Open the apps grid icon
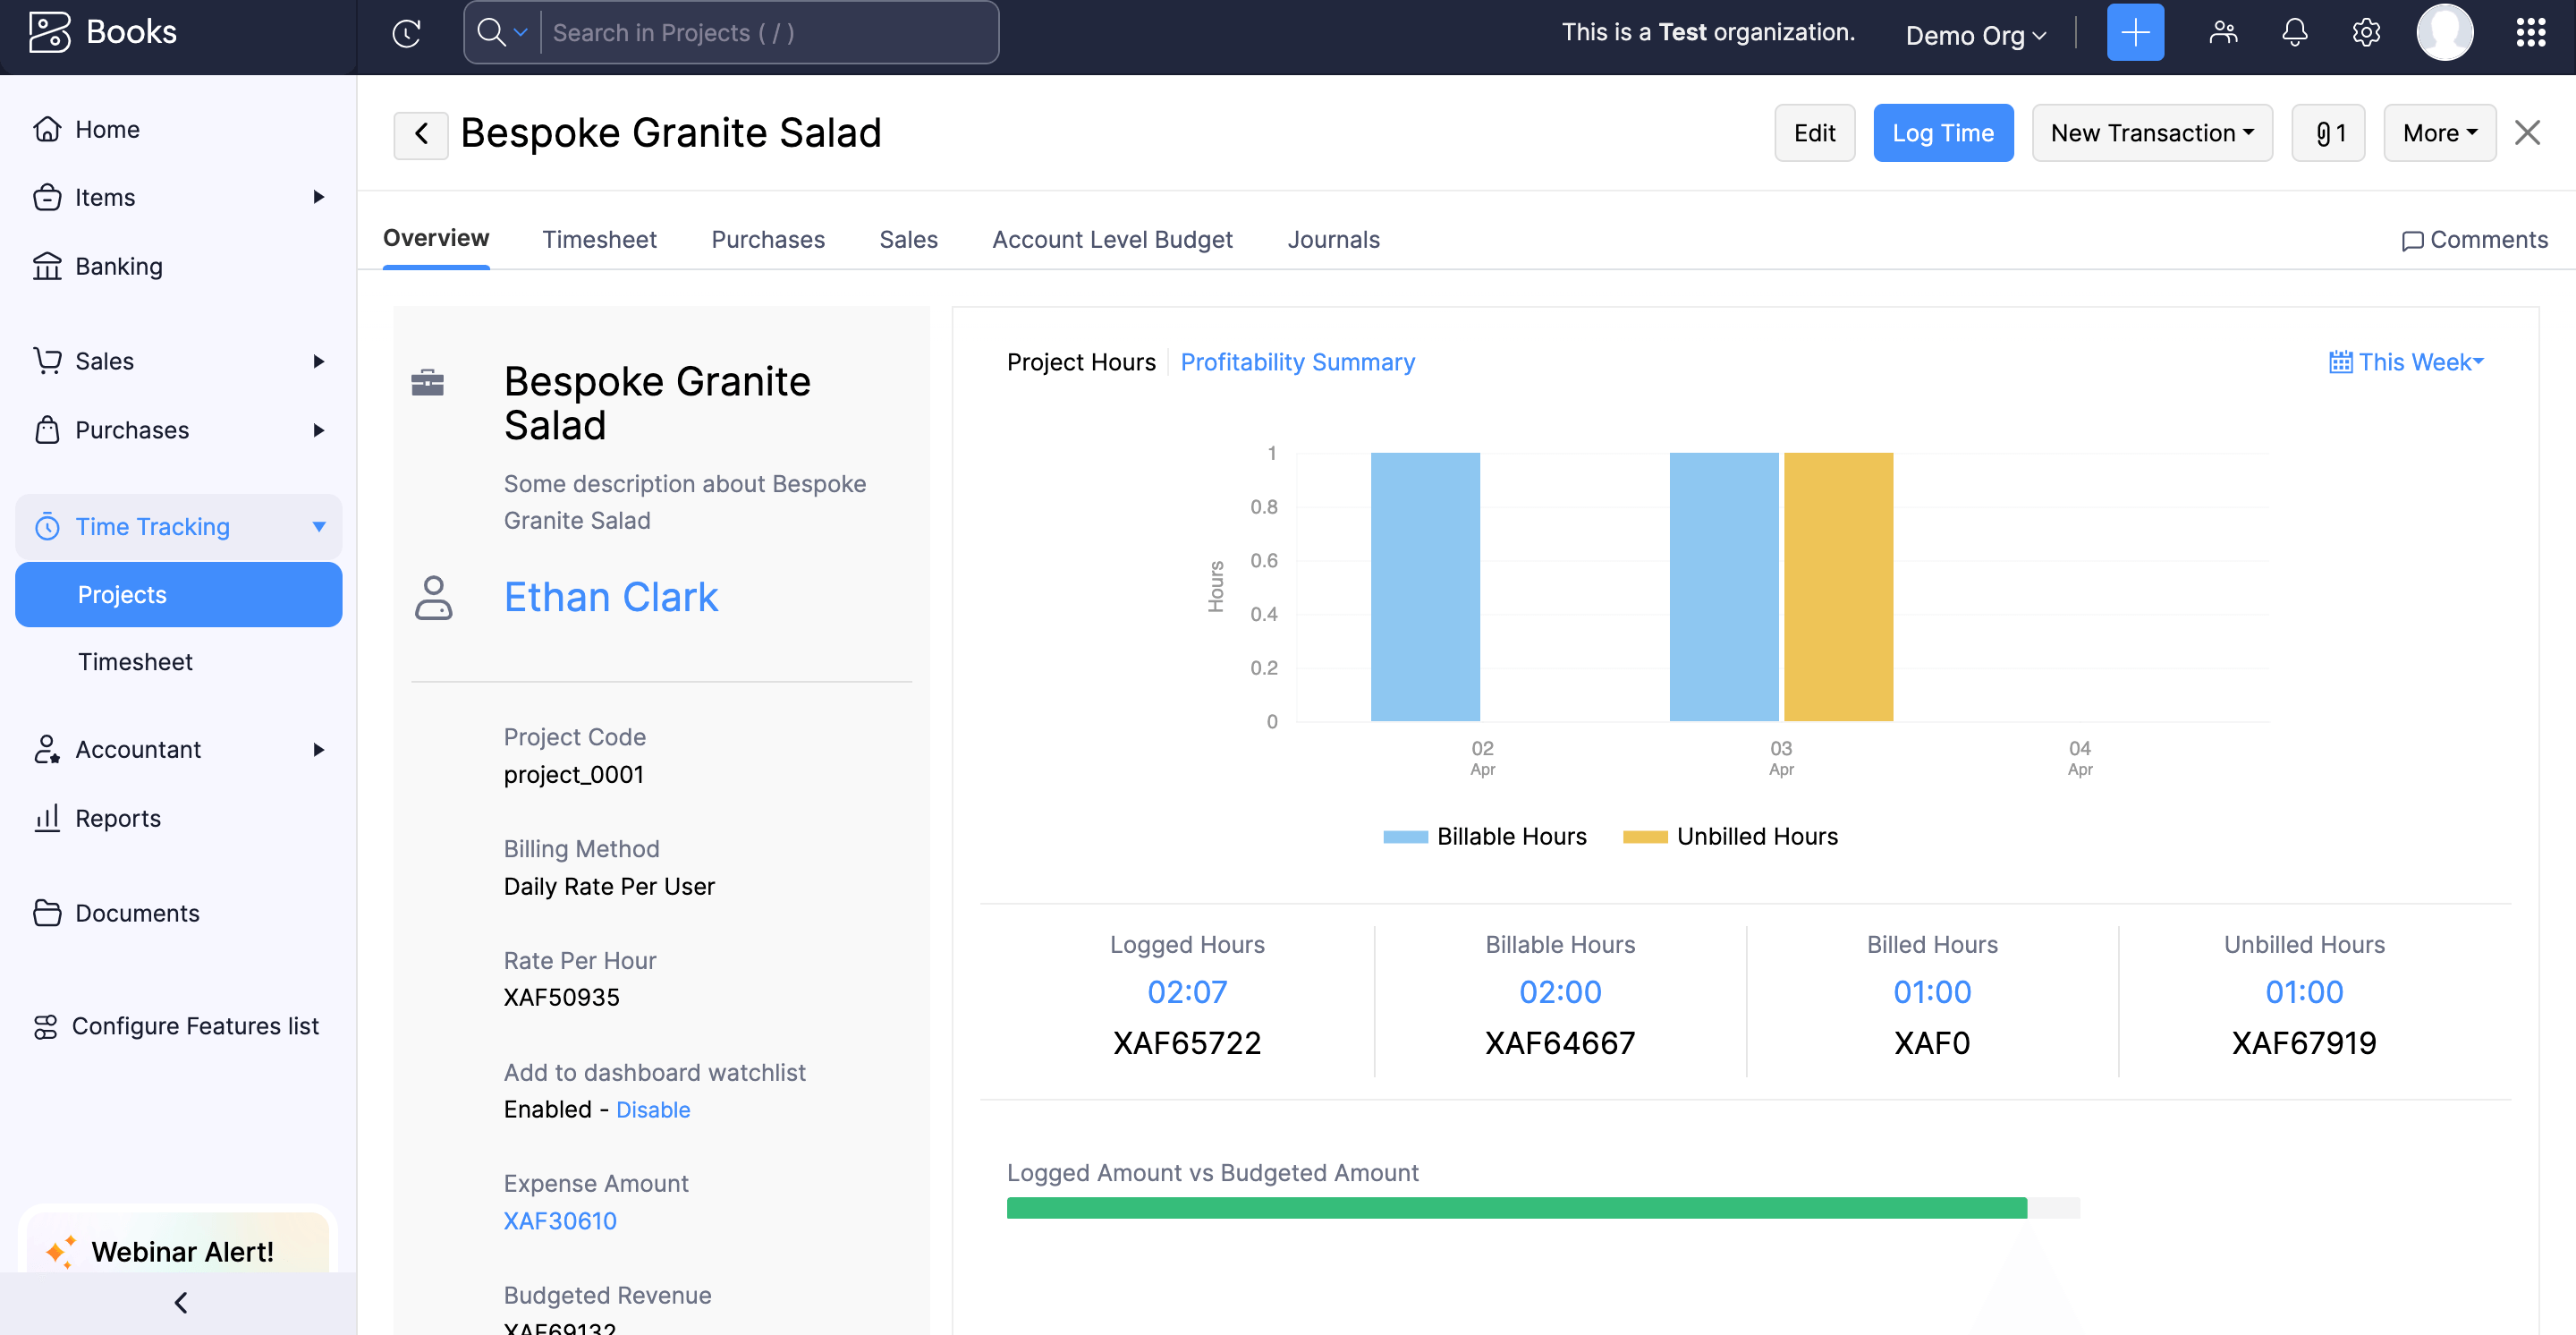 tap(2530, 33)
